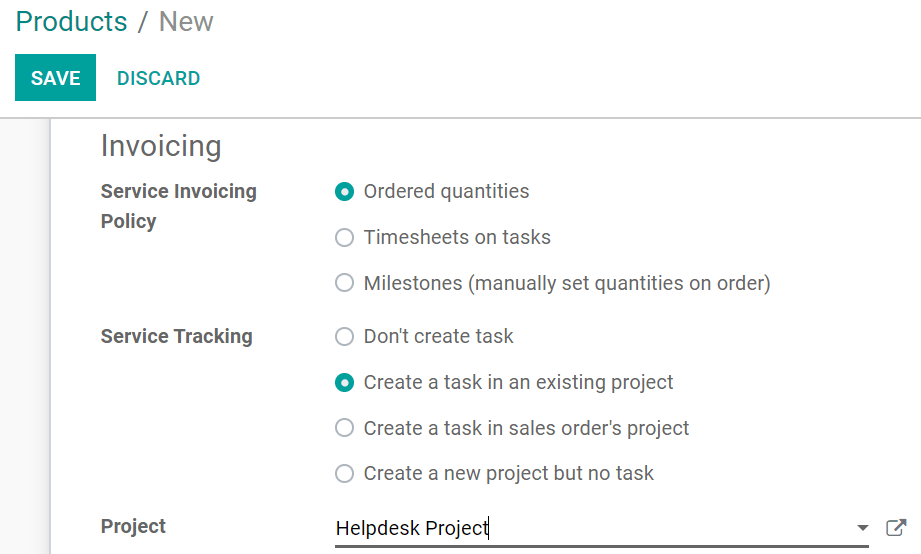Image resolution: width=921 pixels, height=554 pixels.
Task: Click the Helpdesk Project input field
Action: click(590, 528)
